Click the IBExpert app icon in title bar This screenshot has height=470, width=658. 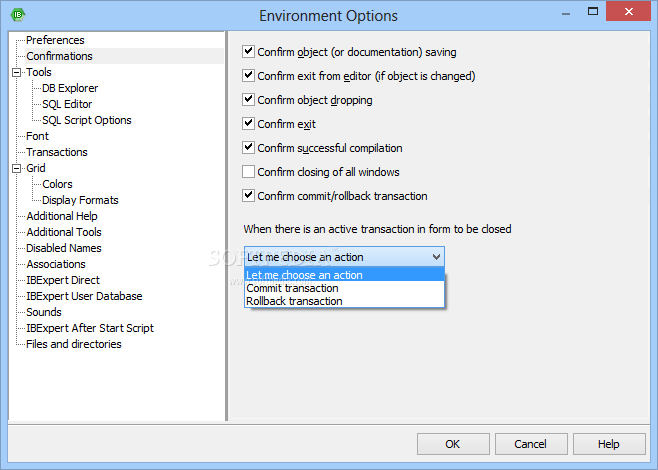point(18,15)
